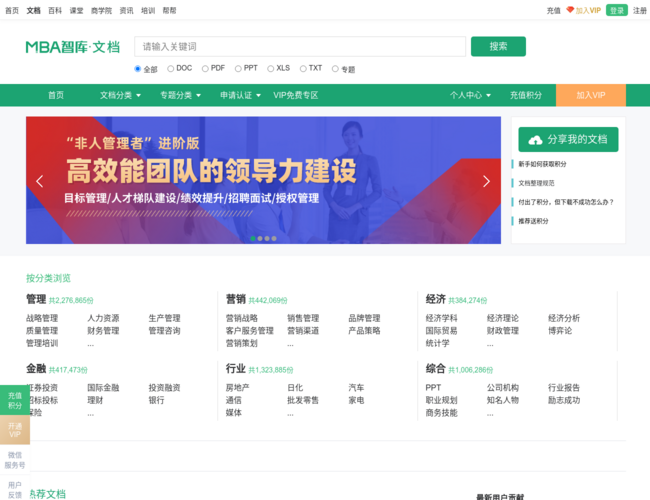The image size is (650, 500).
Task: Select the 专题 radio option
Action: click(x=335, y=69)
